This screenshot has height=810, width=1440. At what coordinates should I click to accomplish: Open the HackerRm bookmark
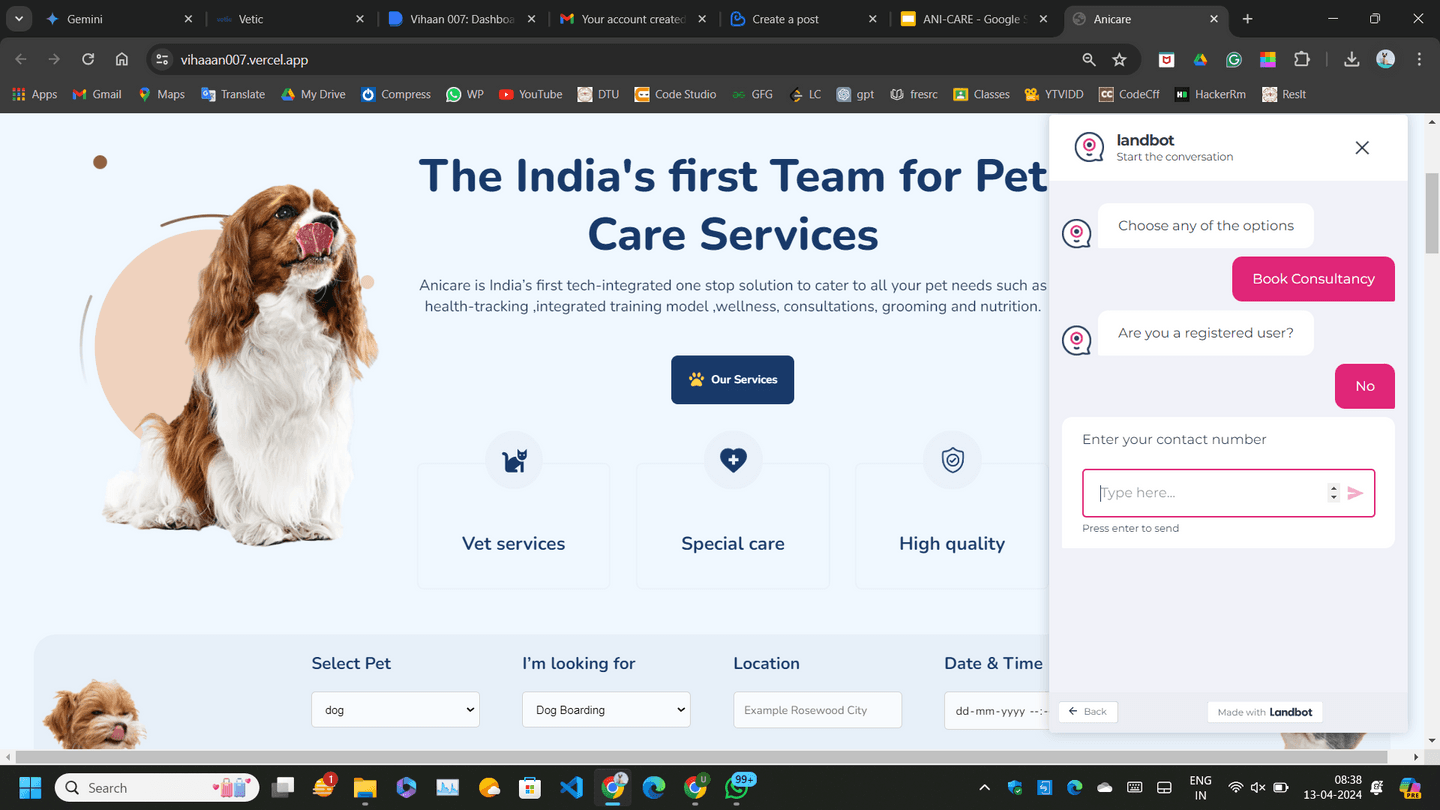point(1210,94)
